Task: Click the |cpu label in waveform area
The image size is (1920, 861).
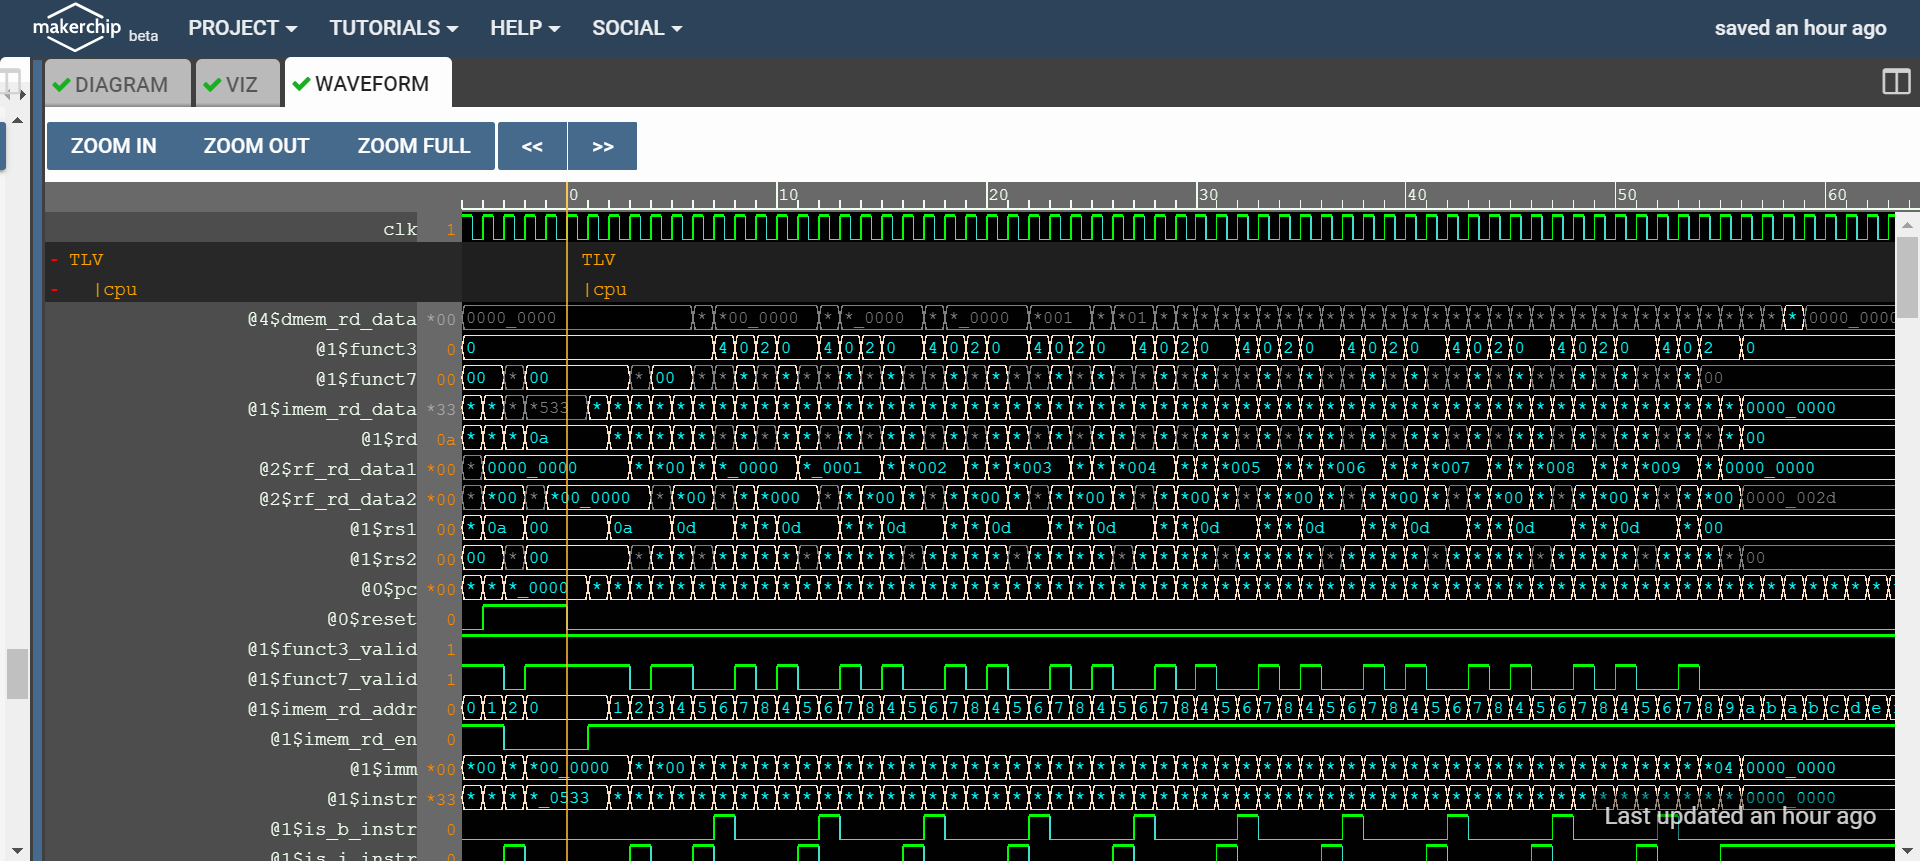Action: [x=606, y=290]
